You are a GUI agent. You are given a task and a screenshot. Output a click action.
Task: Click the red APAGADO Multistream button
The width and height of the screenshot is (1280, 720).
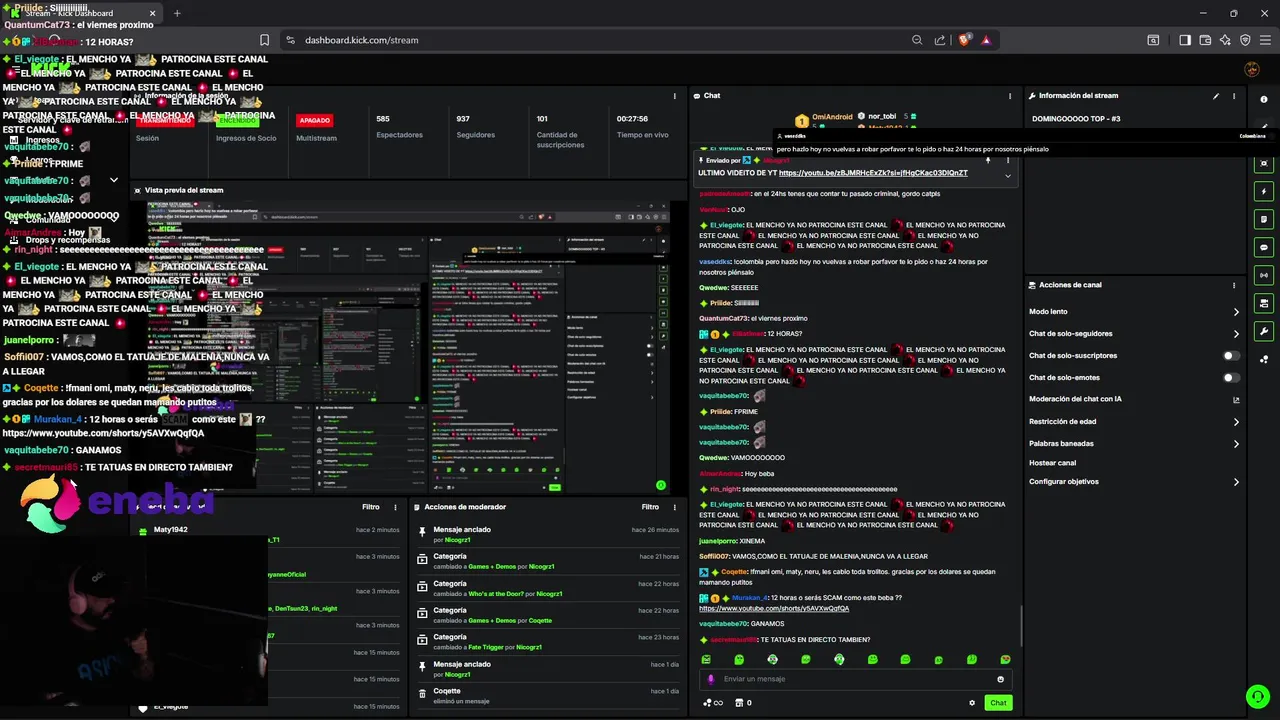pos(314,120)
